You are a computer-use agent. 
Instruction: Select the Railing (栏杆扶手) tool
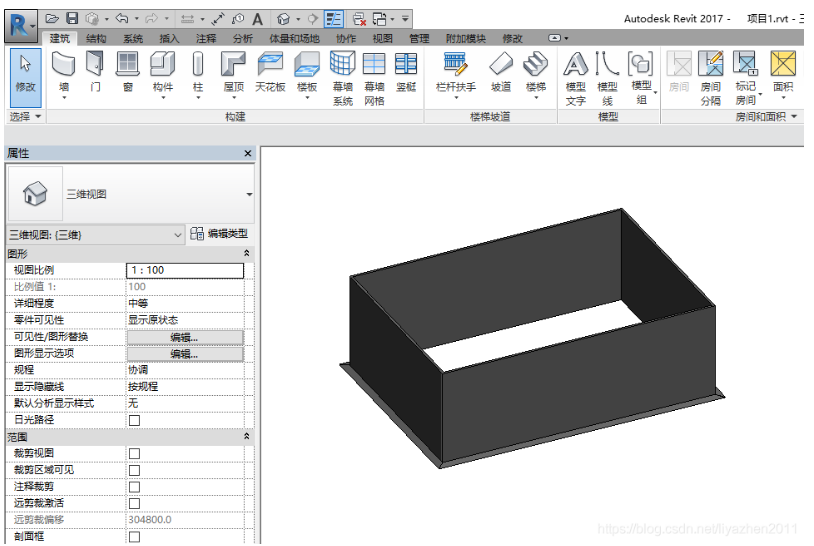(456, 74)
